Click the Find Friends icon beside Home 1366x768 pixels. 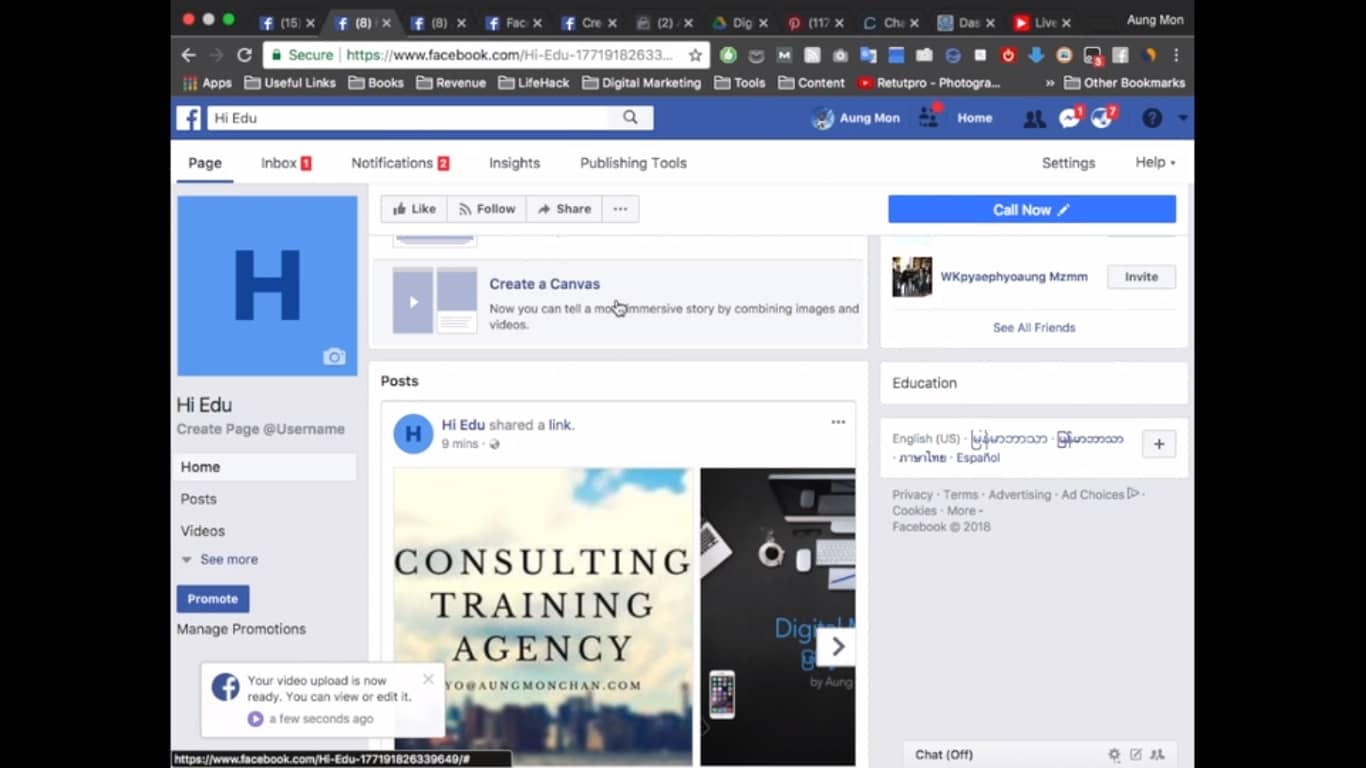click(929, 117)
